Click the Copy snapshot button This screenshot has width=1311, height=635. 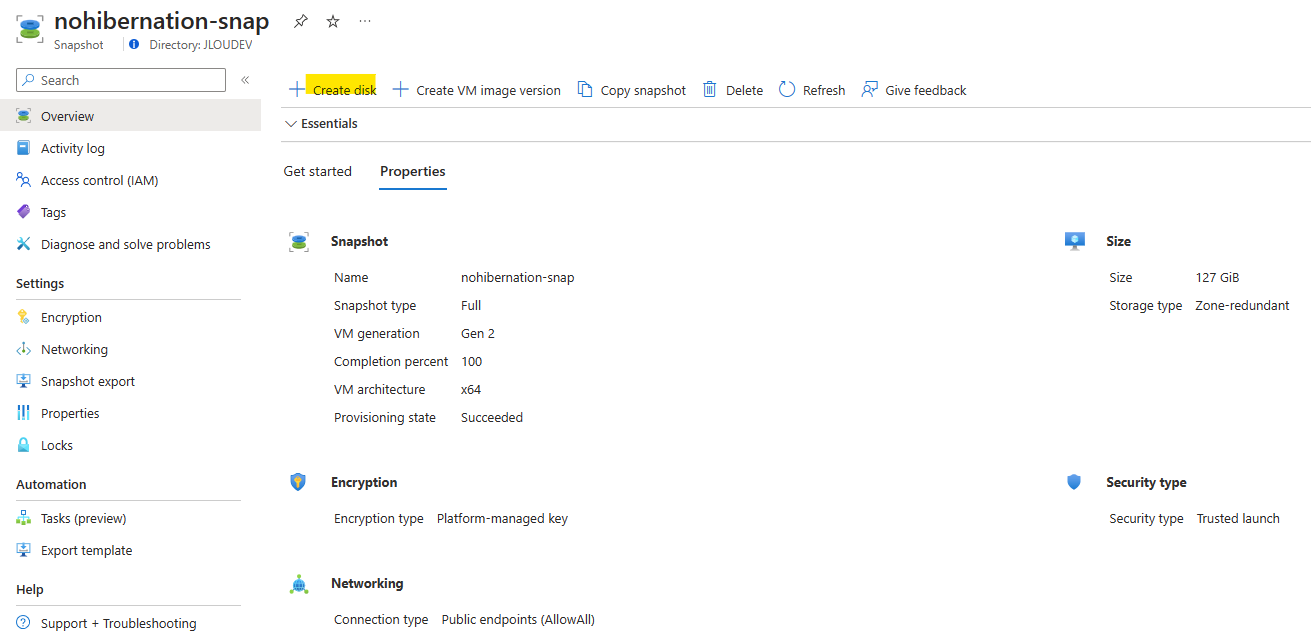pos(632,90)
